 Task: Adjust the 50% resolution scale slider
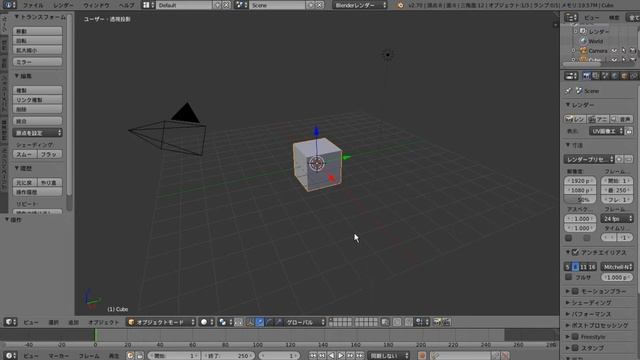coord(580,200)
